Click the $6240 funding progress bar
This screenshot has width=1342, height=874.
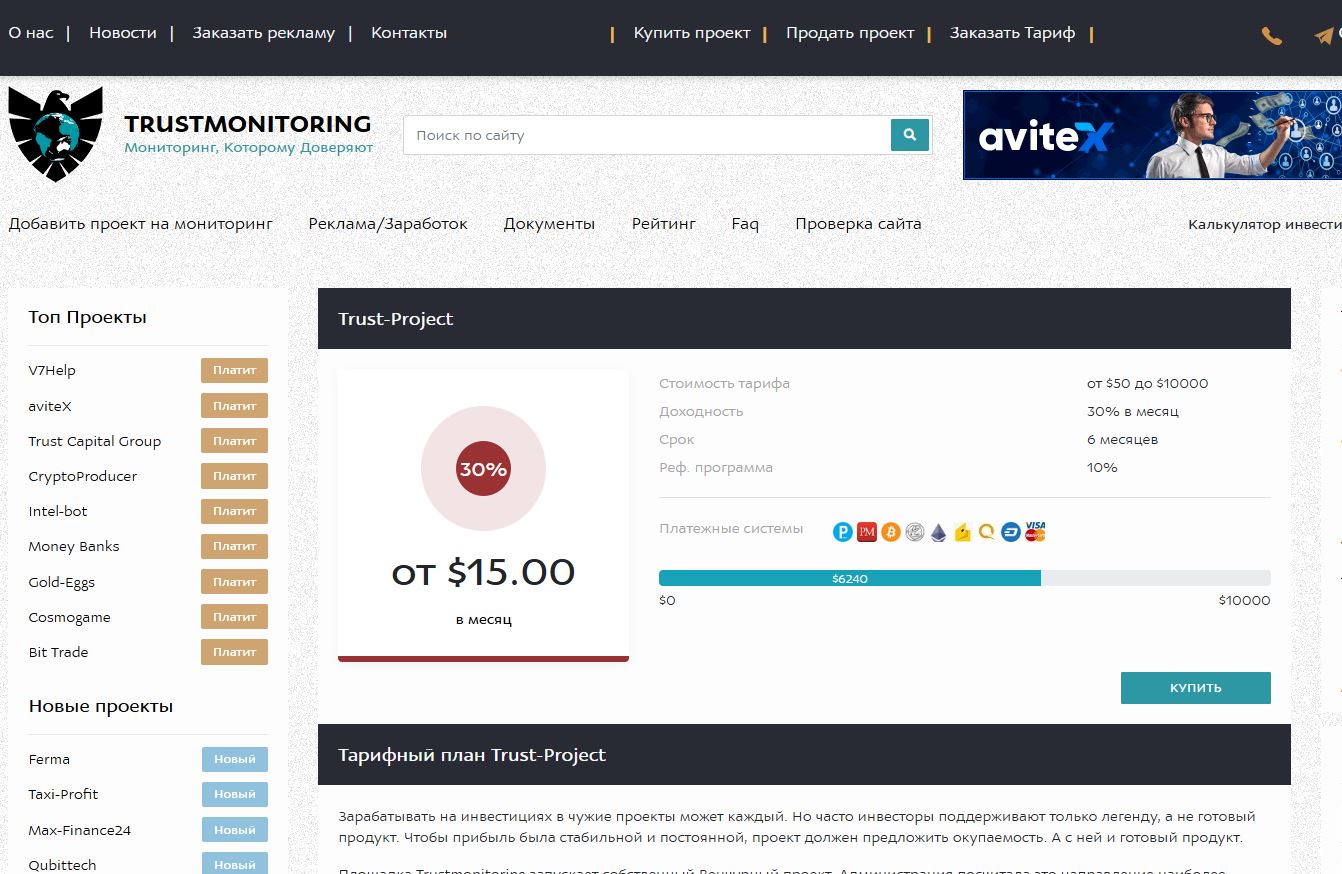coord(849,578)
